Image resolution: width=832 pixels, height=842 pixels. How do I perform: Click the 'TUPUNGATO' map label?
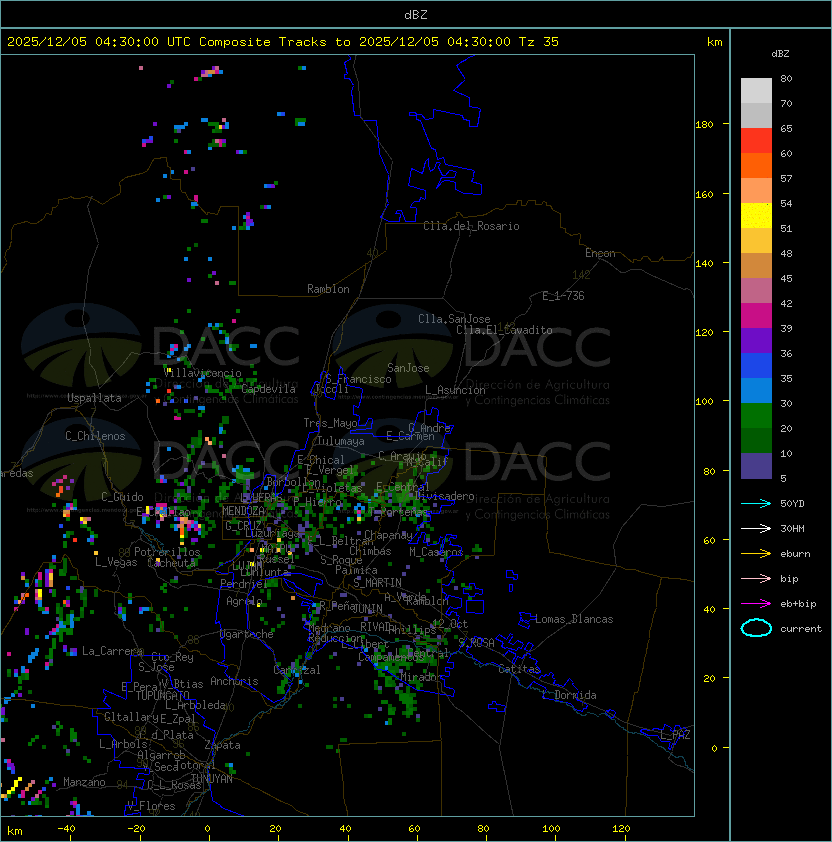tap(162, 695)
